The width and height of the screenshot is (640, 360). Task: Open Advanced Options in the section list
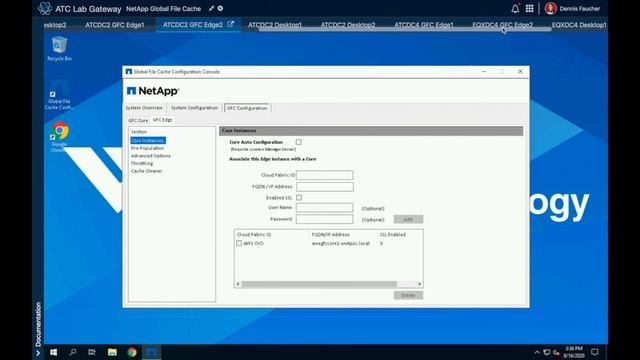151,156
